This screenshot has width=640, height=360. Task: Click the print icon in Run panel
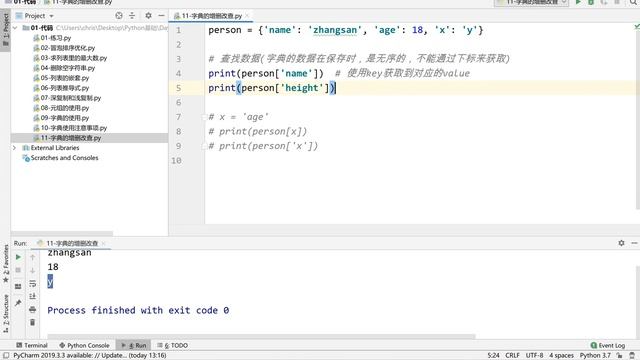tap(33, 309)
